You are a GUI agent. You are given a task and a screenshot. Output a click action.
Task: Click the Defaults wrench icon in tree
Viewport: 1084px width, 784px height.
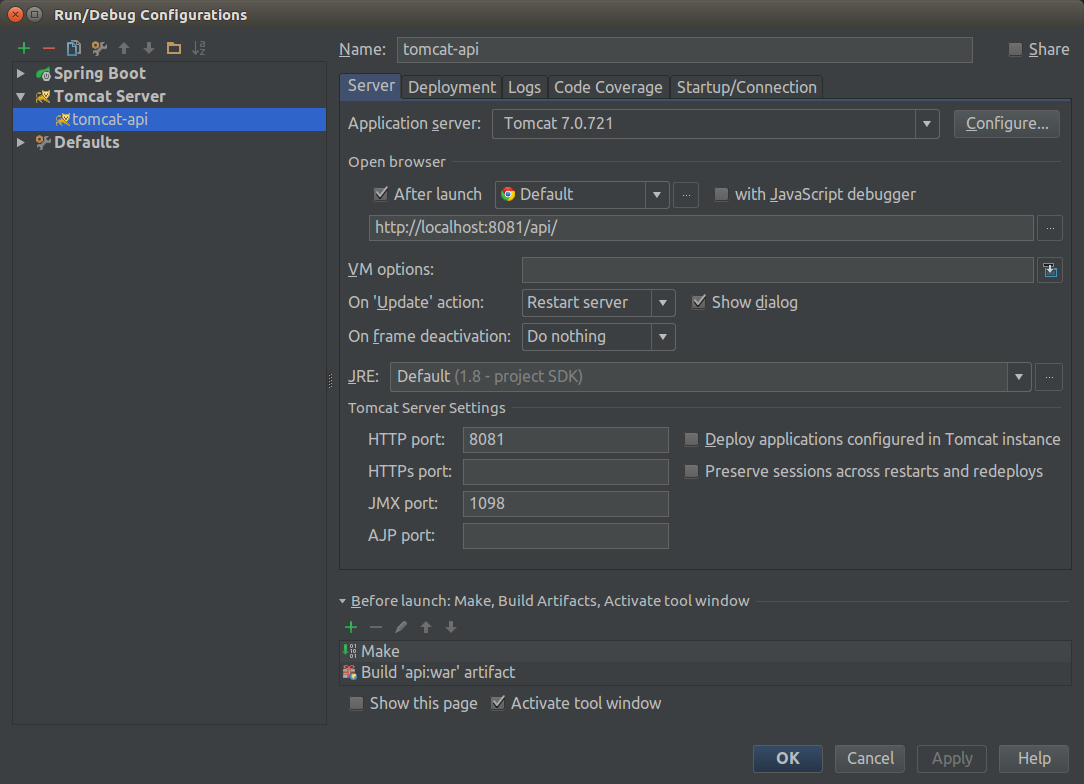[44, 142]
